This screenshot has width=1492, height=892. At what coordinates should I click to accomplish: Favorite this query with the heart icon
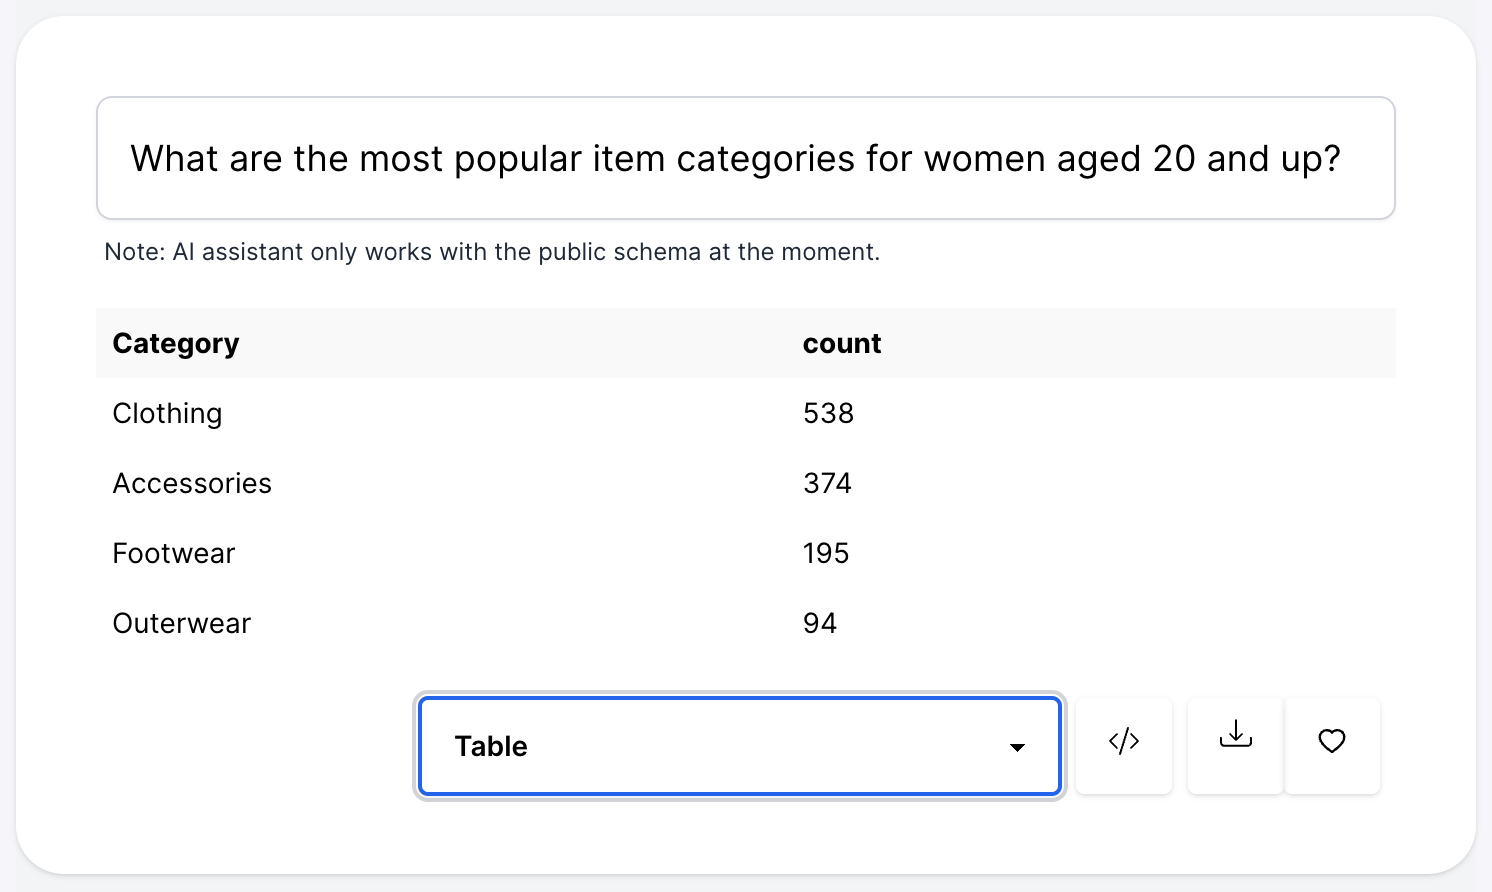[1332, 742]
